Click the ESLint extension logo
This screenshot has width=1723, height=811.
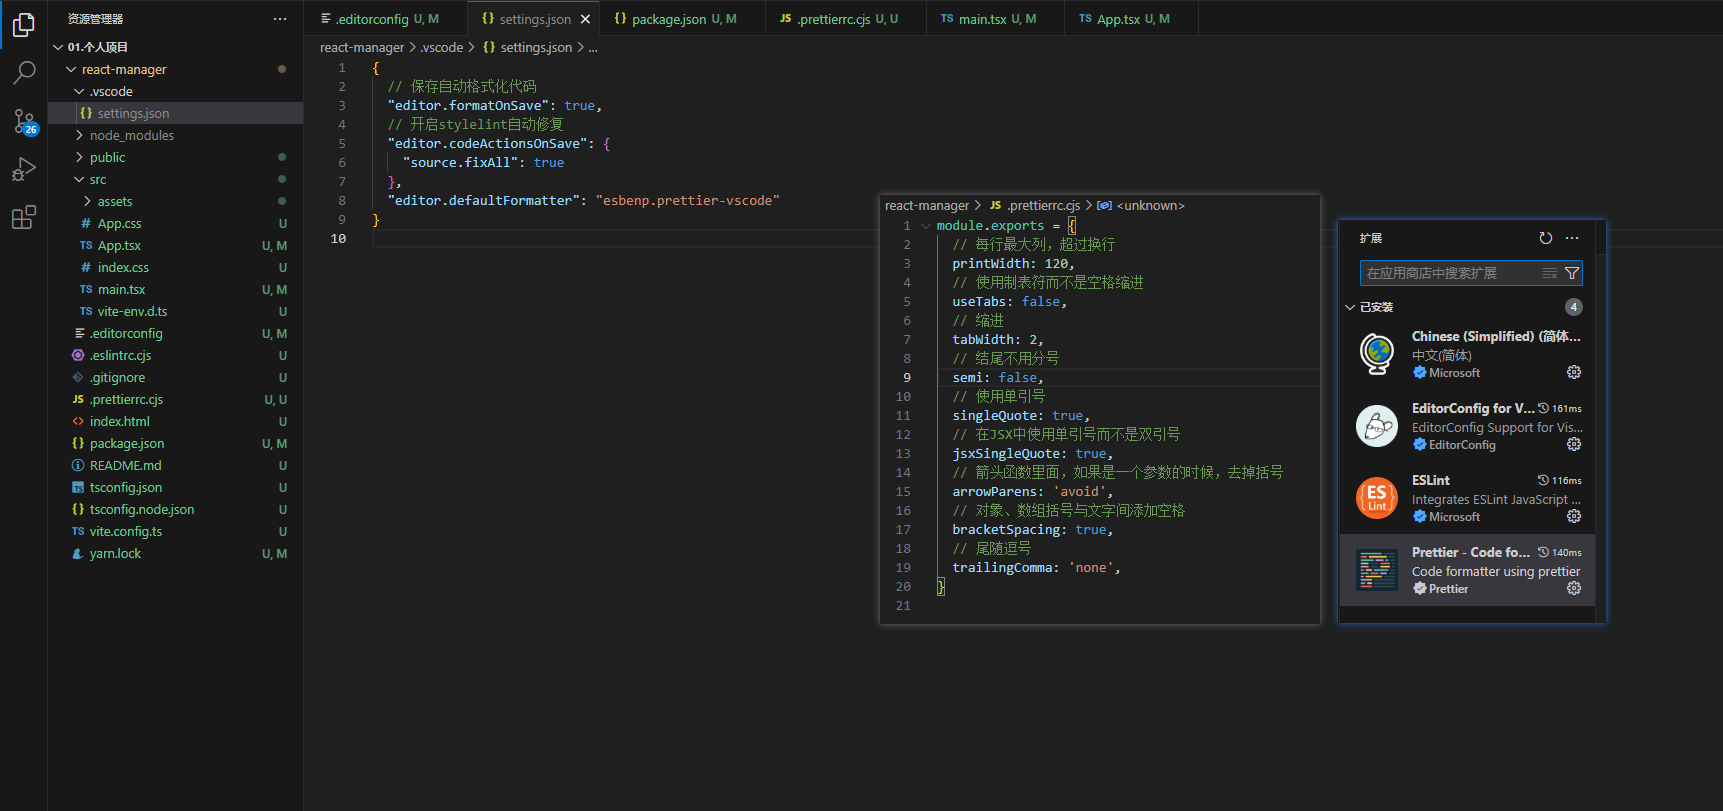(1377, 498)
